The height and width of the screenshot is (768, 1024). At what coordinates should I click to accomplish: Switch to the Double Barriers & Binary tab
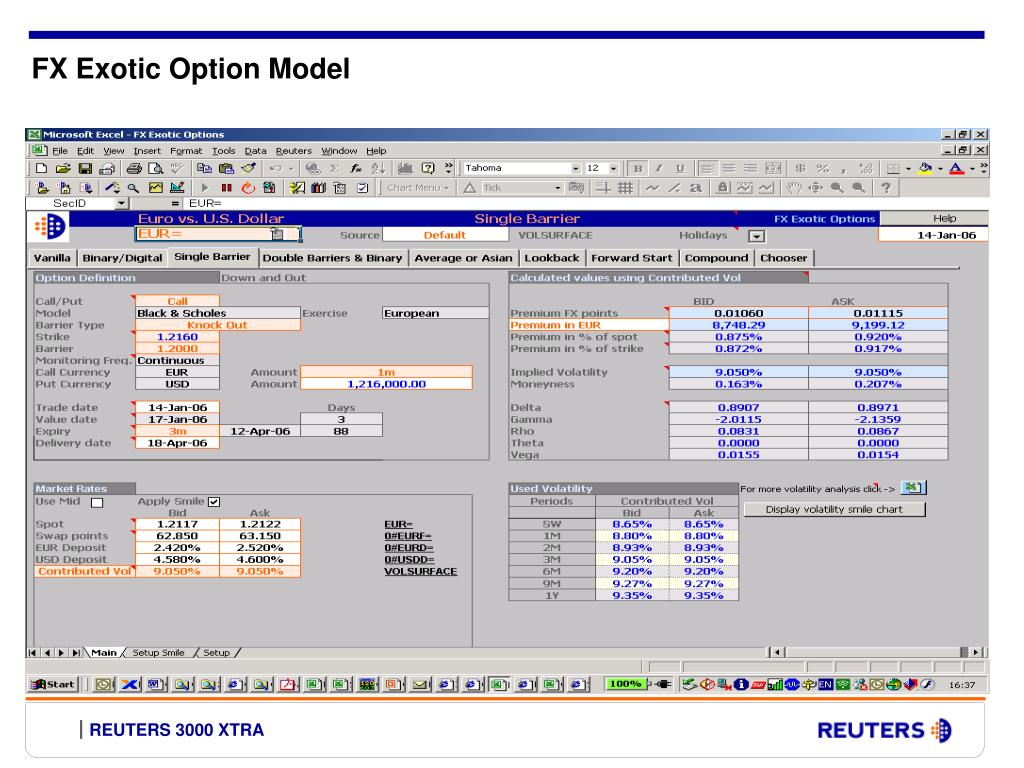point(332,258)
